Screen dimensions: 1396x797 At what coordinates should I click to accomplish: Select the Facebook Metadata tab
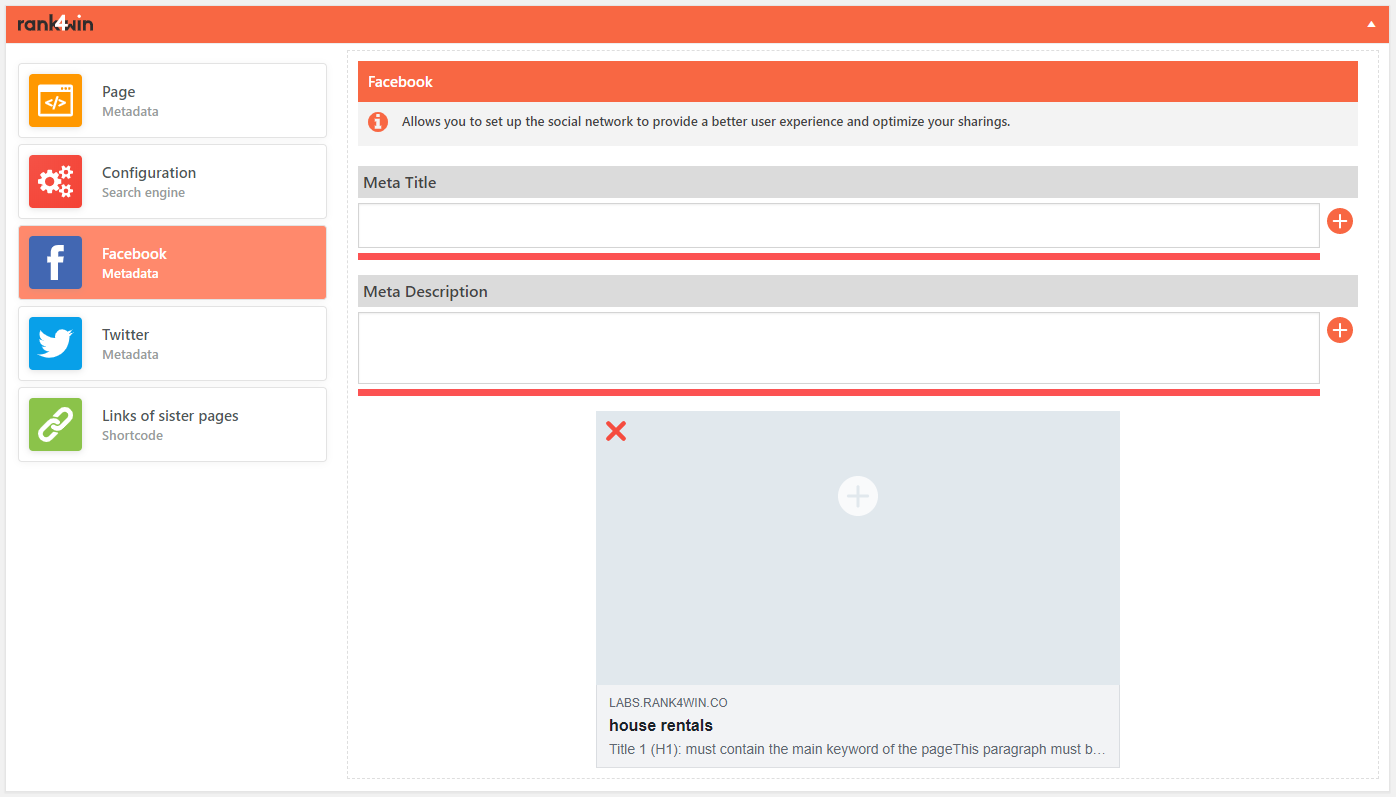point(172,263)
